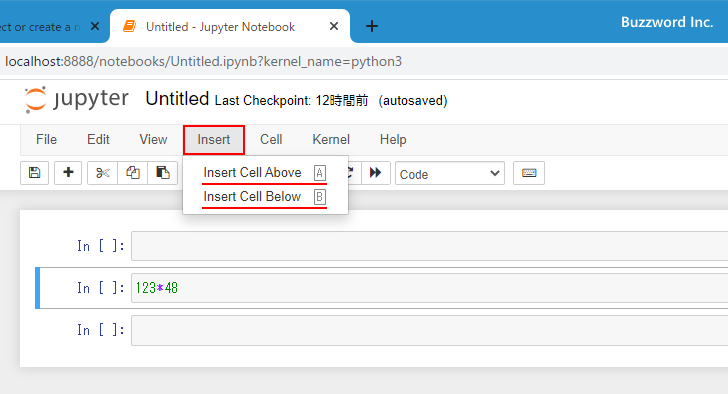Cut selected cells with scissors icon
Screen dimensions: 728x394
(x=103, y=173)
